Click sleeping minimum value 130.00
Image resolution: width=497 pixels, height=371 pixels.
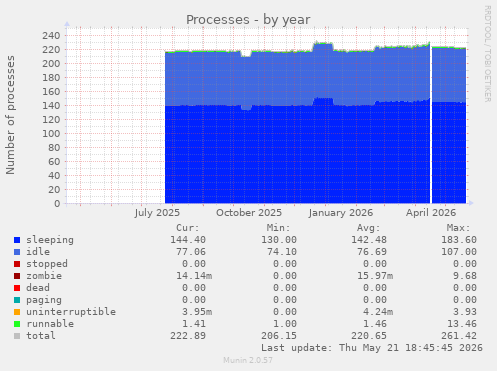279,240
